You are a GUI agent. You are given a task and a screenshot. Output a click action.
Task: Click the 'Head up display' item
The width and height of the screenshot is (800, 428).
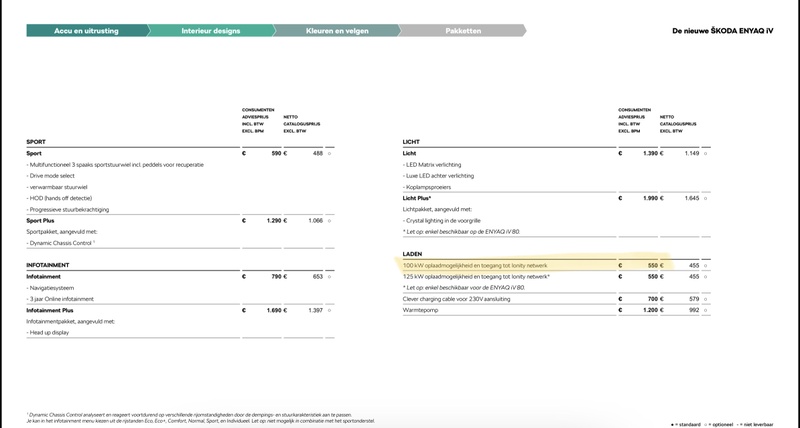[x=47, y=333]
